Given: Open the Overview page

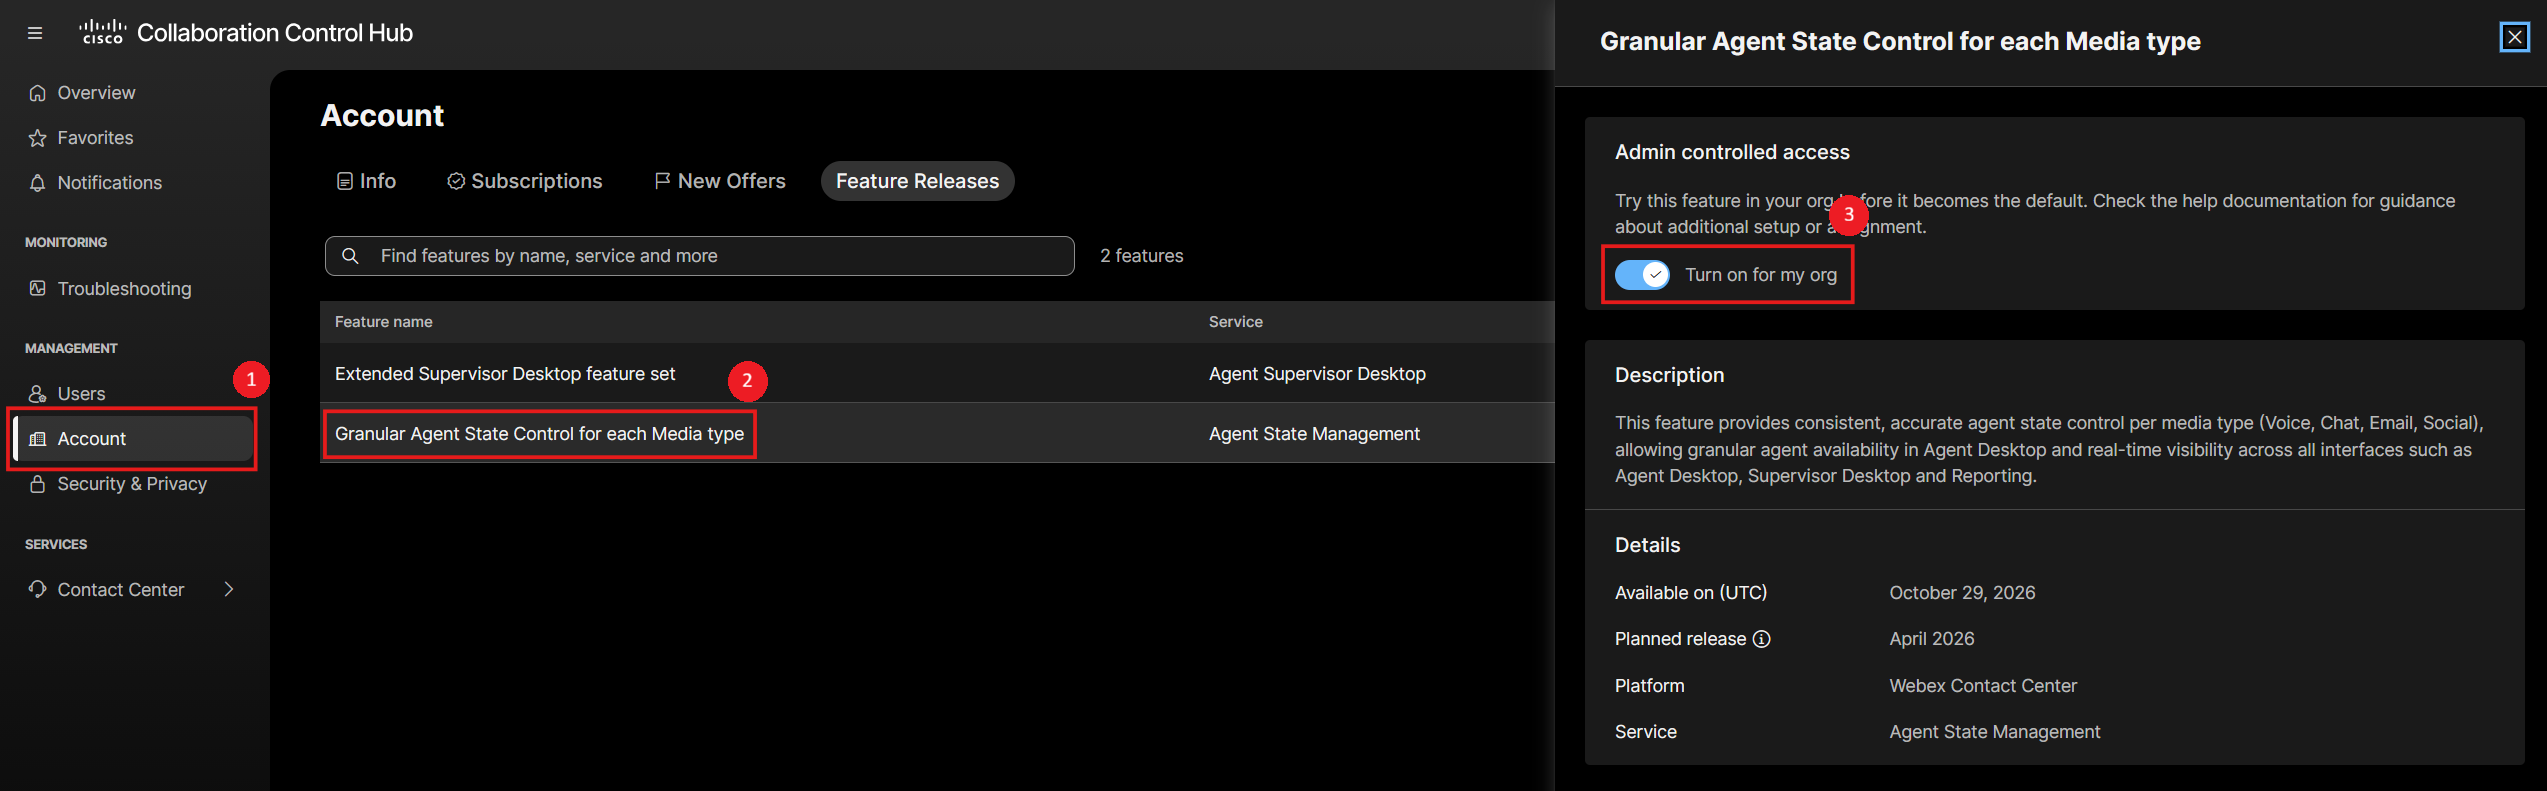Looking at the screenshot, I should [96, 93].
